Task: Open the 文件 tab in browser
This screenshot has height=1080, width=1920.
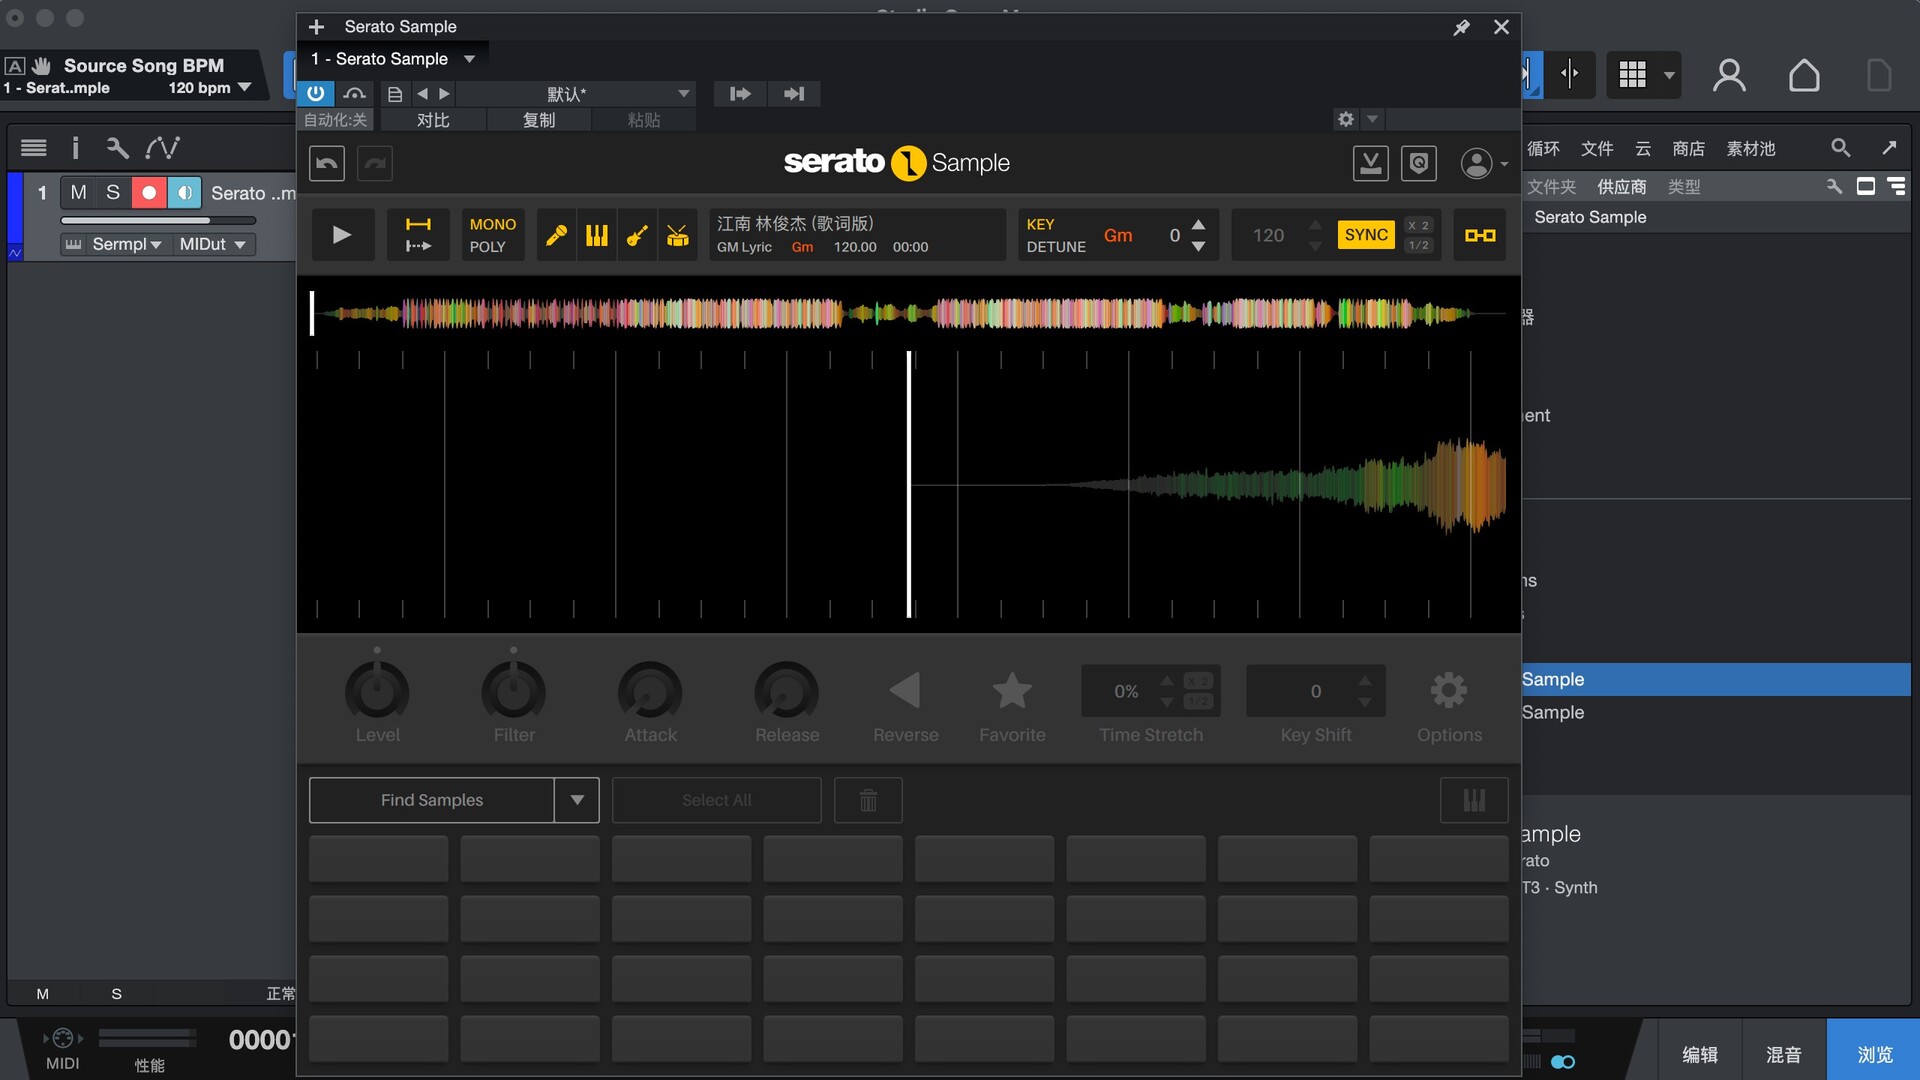Action: 1596,148
